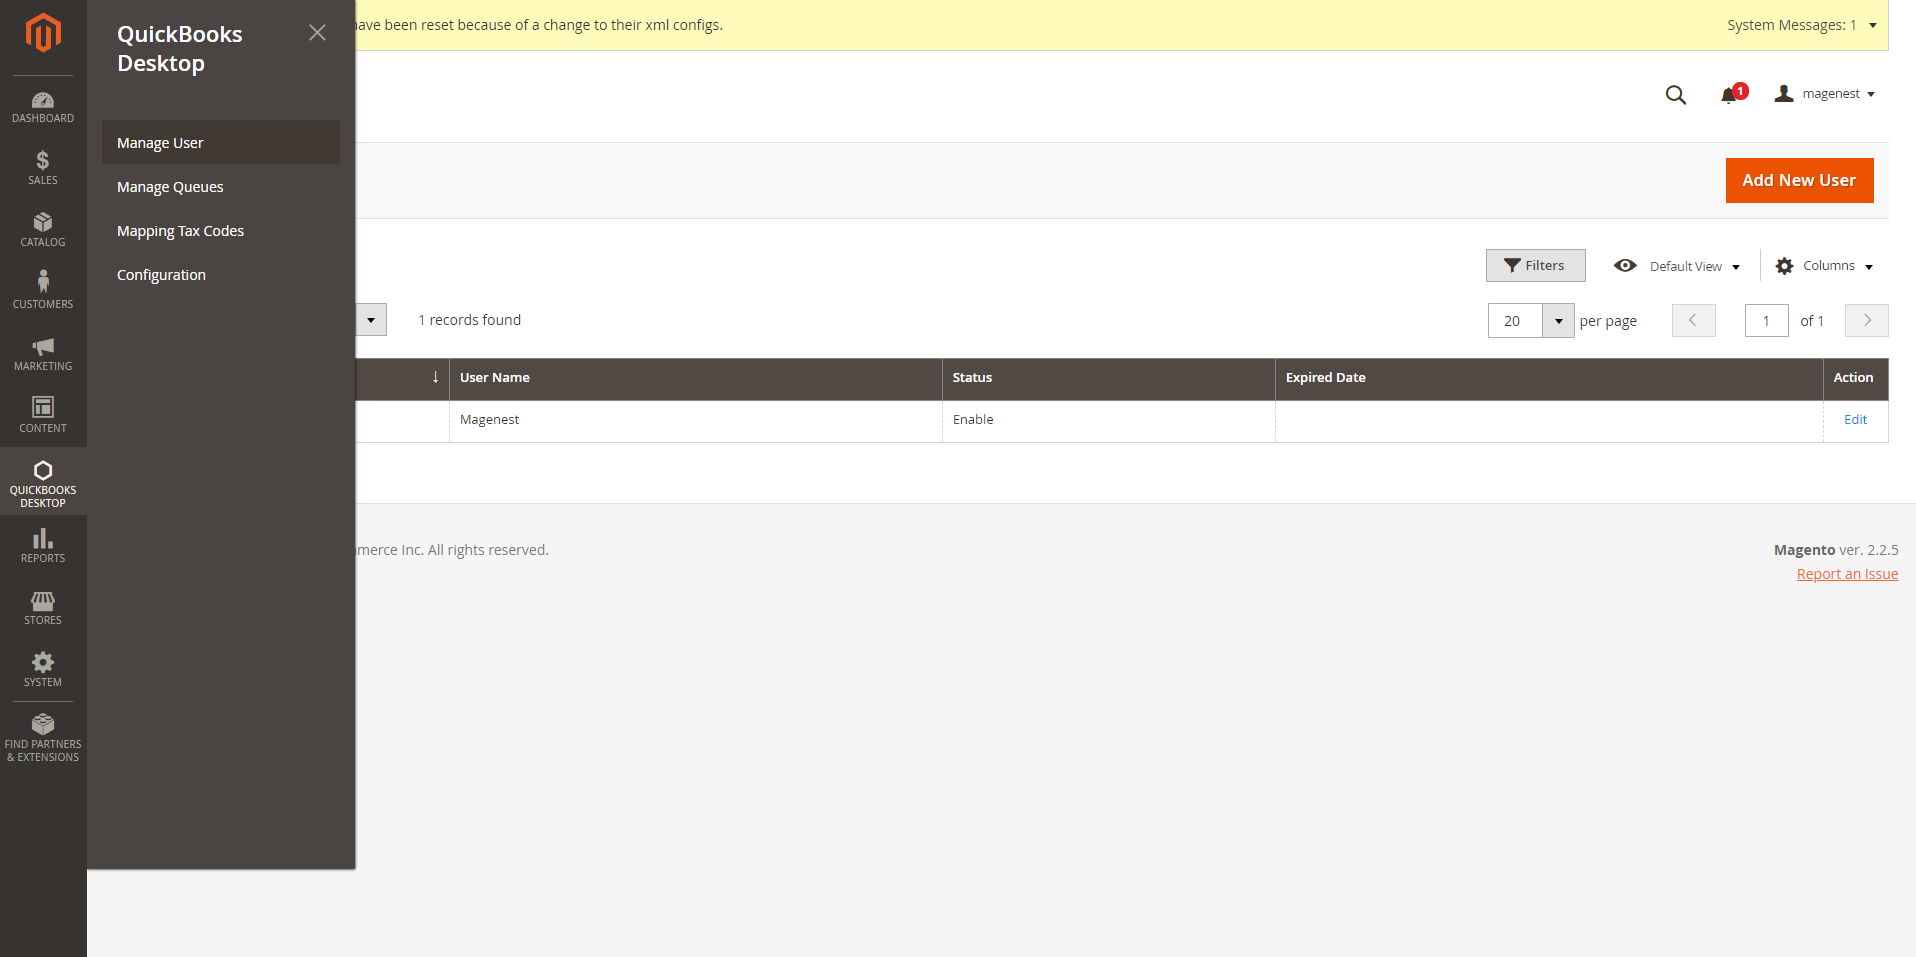Select Mapping Tax Codes menu item
The width and height of the screenshot is (1916, 957).
[x=180, y=231]
